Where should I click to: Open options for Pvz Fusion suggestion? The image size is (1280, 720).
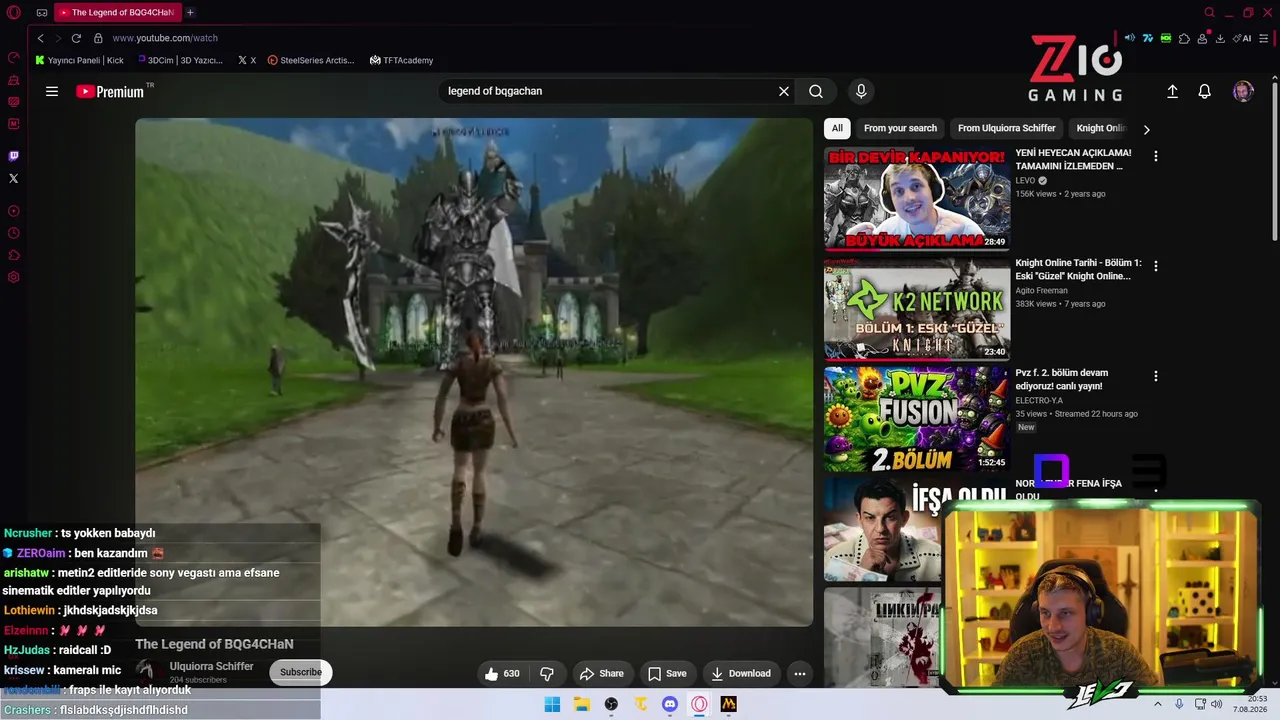1156,376
